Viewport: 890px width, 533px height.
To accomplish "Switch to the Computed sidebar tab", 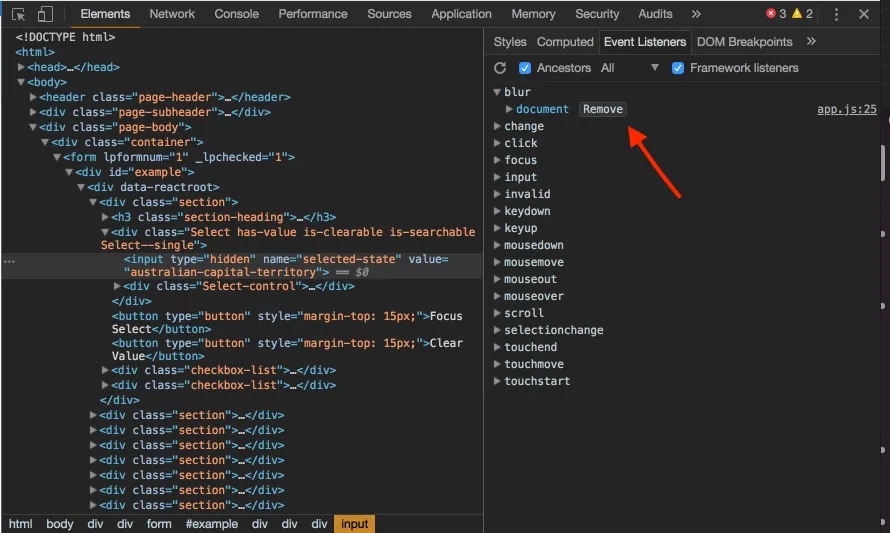I will click(x=565, y=42).
